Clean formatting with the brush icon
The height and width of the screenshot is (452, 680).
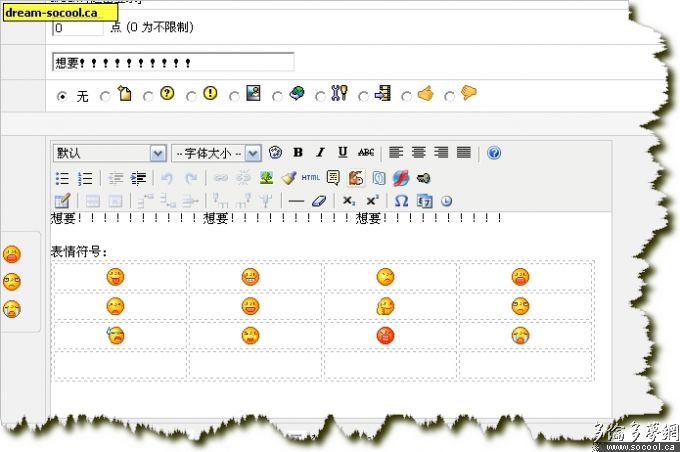click(x=288, y=178)
